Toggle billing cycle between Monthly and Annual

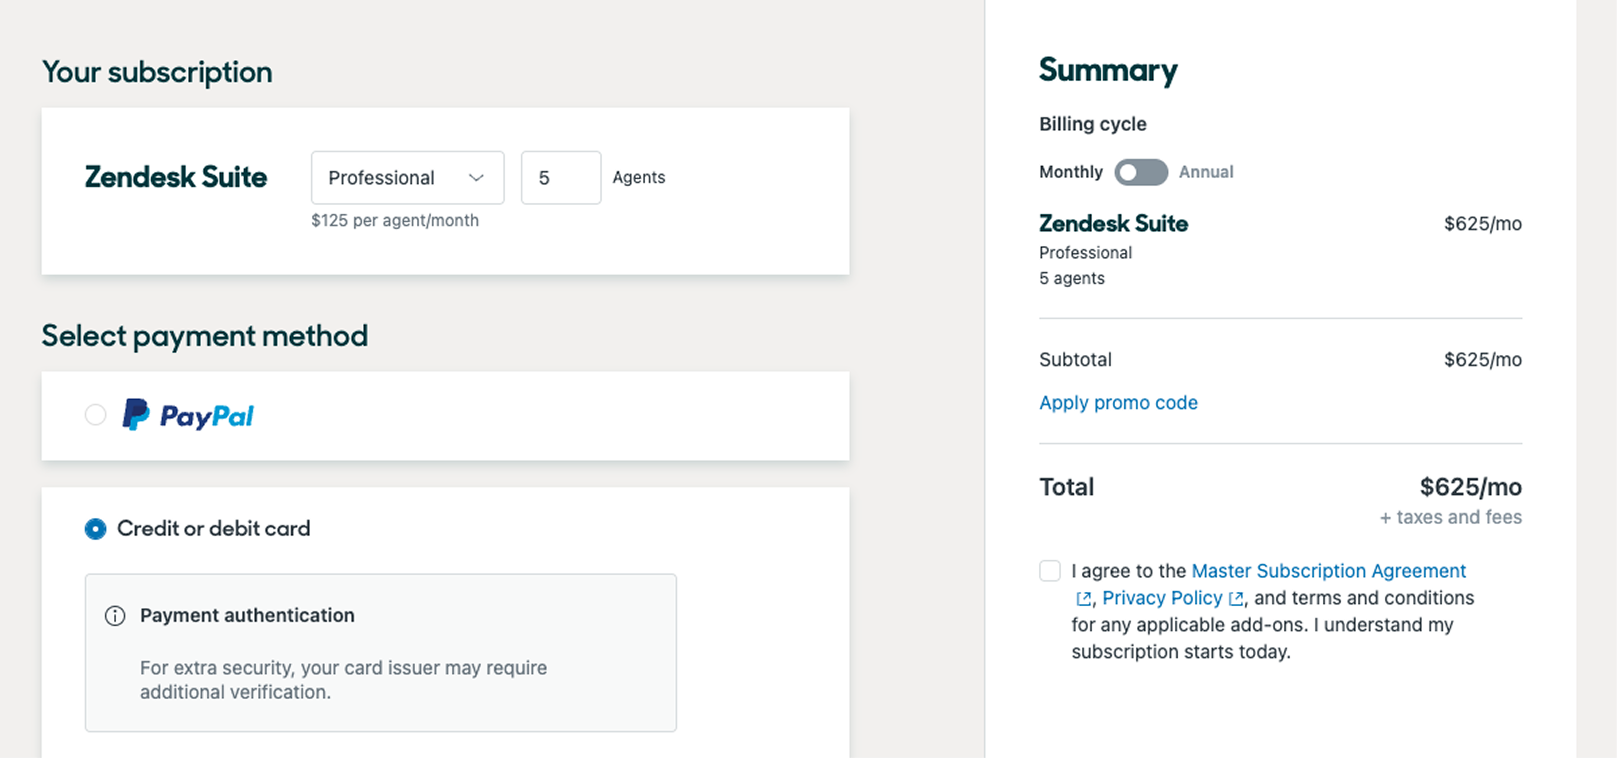coord(1141,172)
